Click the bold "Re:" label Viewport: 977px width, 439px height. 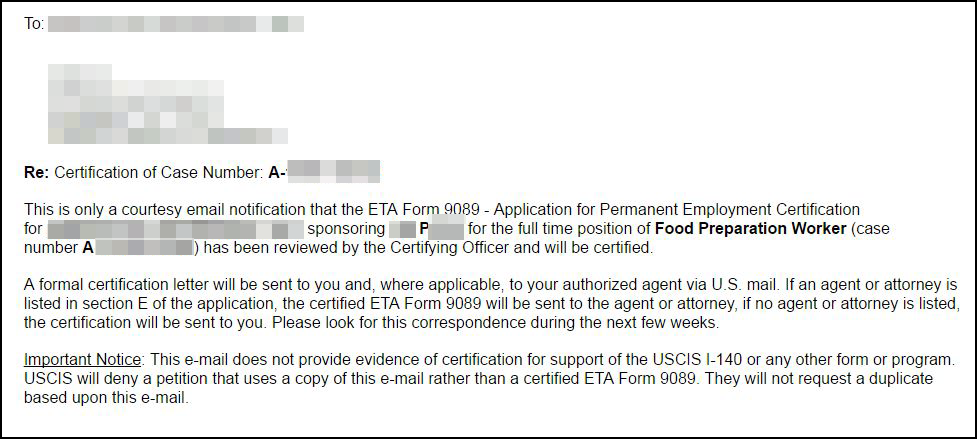coord(37,172)
